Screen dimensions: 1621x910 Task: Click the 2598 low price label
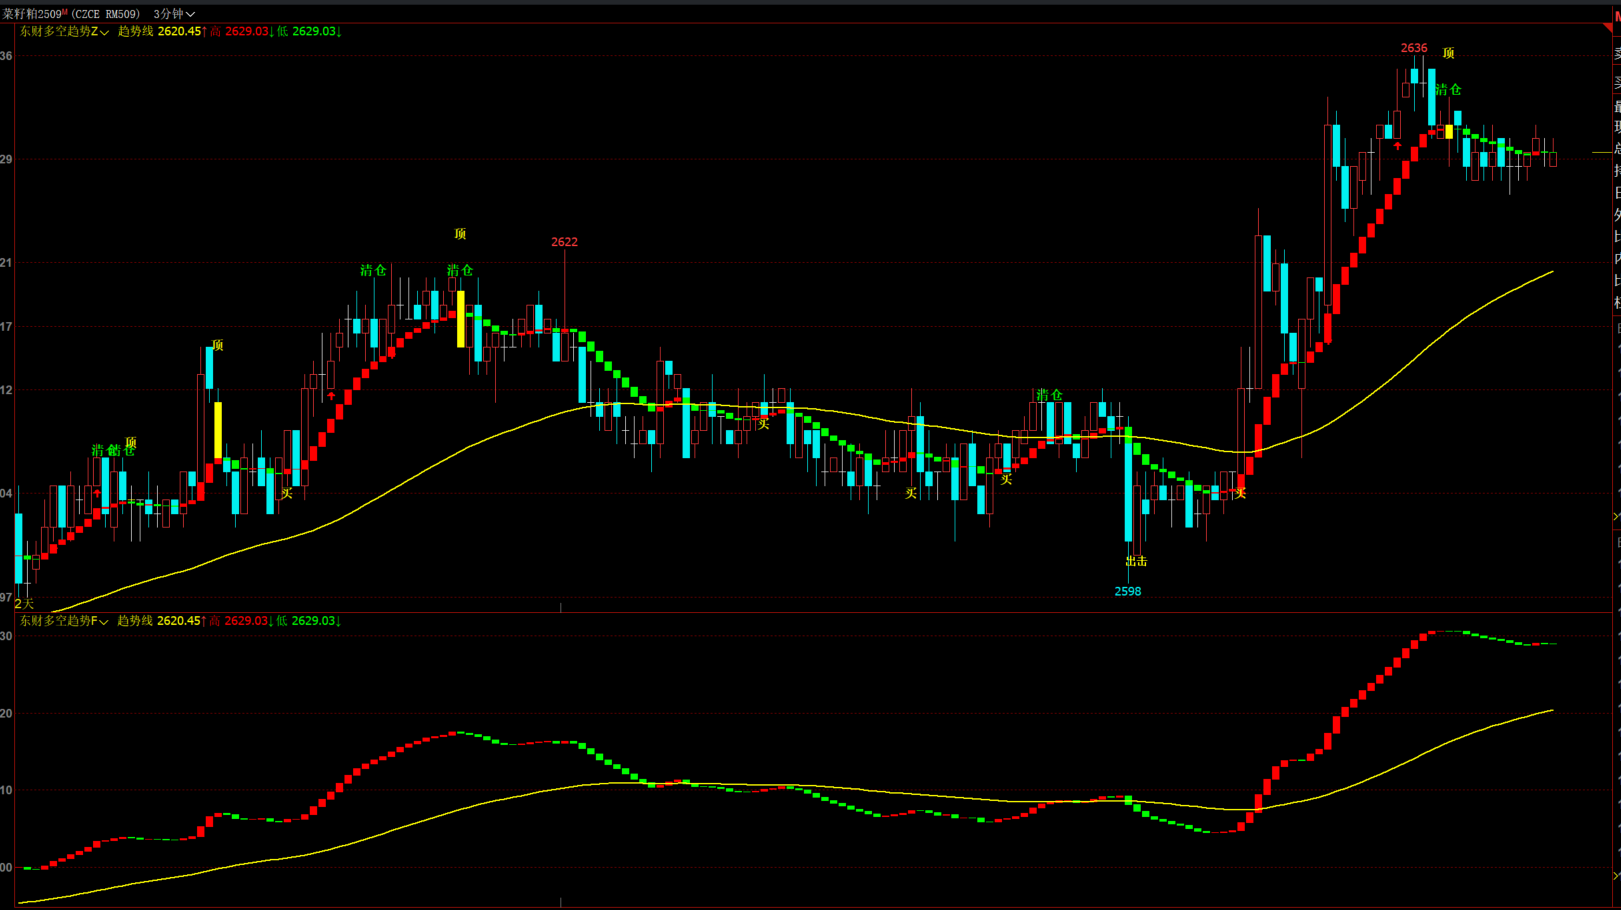tap(1128, 591)
